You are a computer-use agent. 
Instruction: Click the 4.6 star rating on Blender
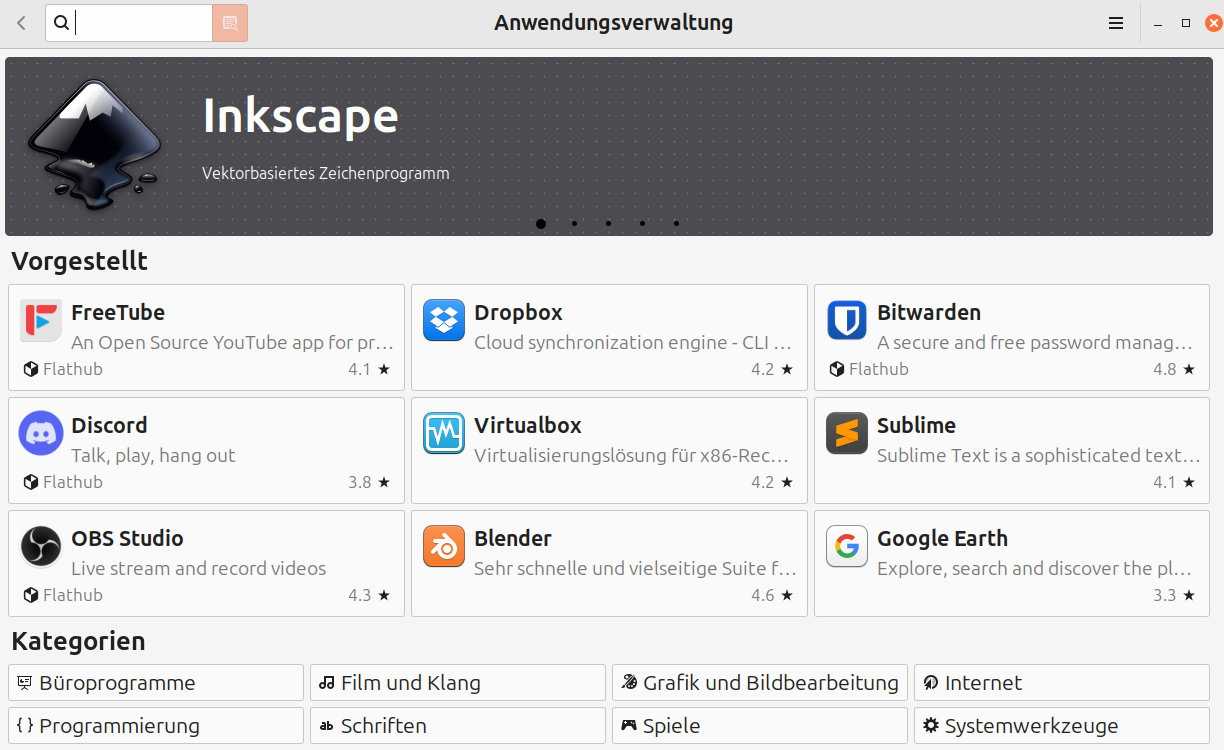click(x=772, y=595)
